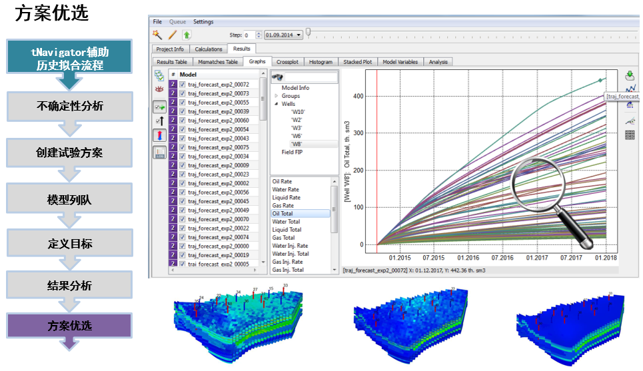Click the green download export icon beside graph
Image resolution: width=643 pixels, height=371 pixels.
coord(629,75)
